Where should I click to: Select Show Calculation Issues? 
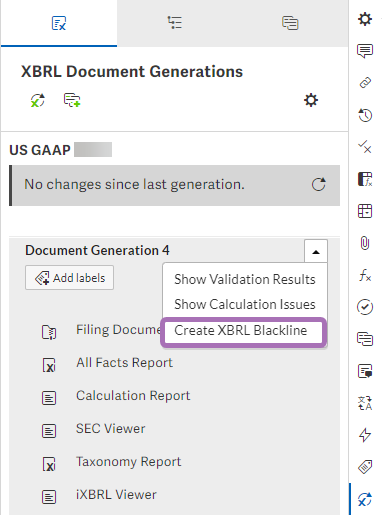(x=245, y=304)
